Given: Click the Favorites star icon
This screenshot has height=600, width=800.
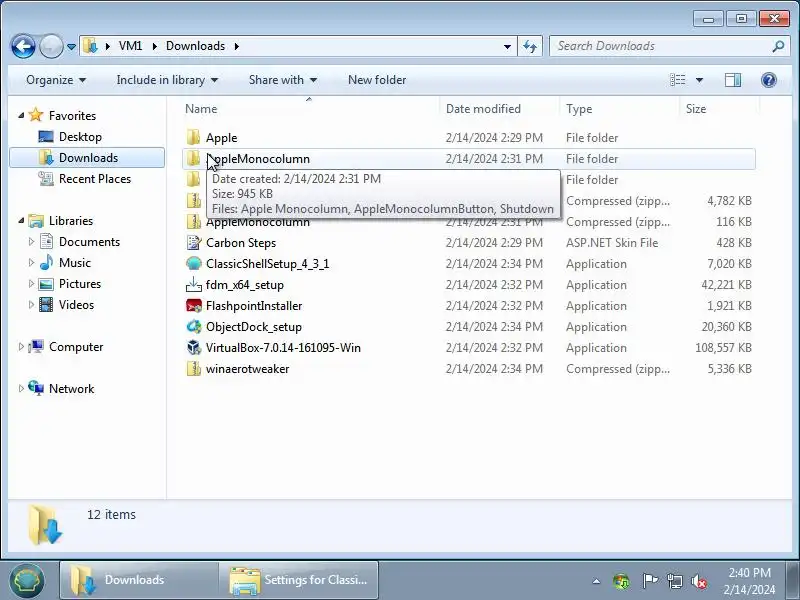Looking at the screenshot, I should click(x=36, y=115).
